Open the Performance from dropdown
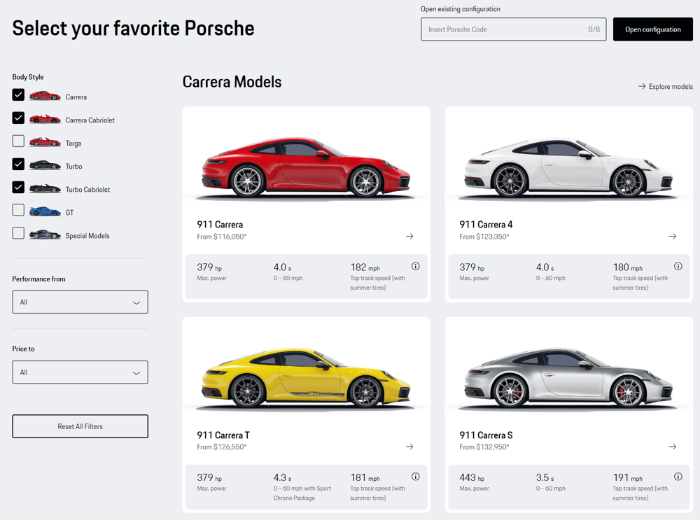 pyautogui.click(x=80, y=302)
